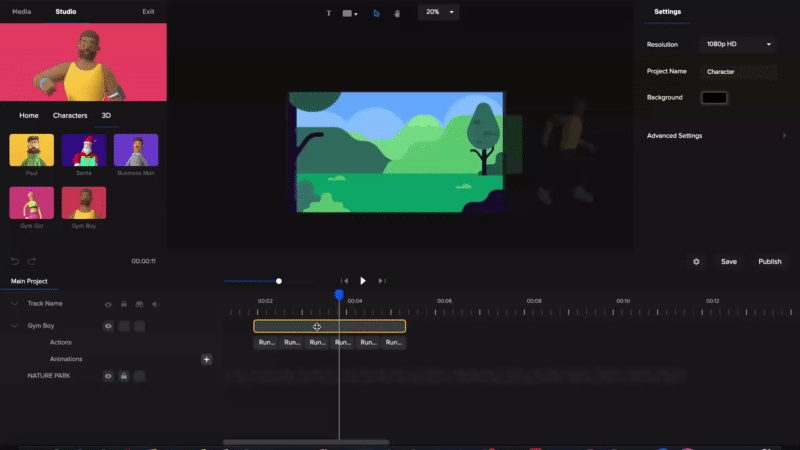Screen dimensions: 800x450
Task: Switch to the Media tab
Action: pos(21,12)
